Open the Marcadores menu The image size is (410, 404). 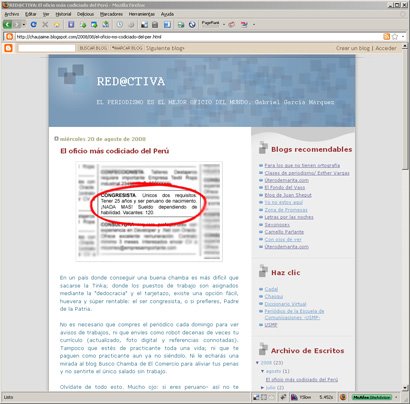tap(111, 14)
